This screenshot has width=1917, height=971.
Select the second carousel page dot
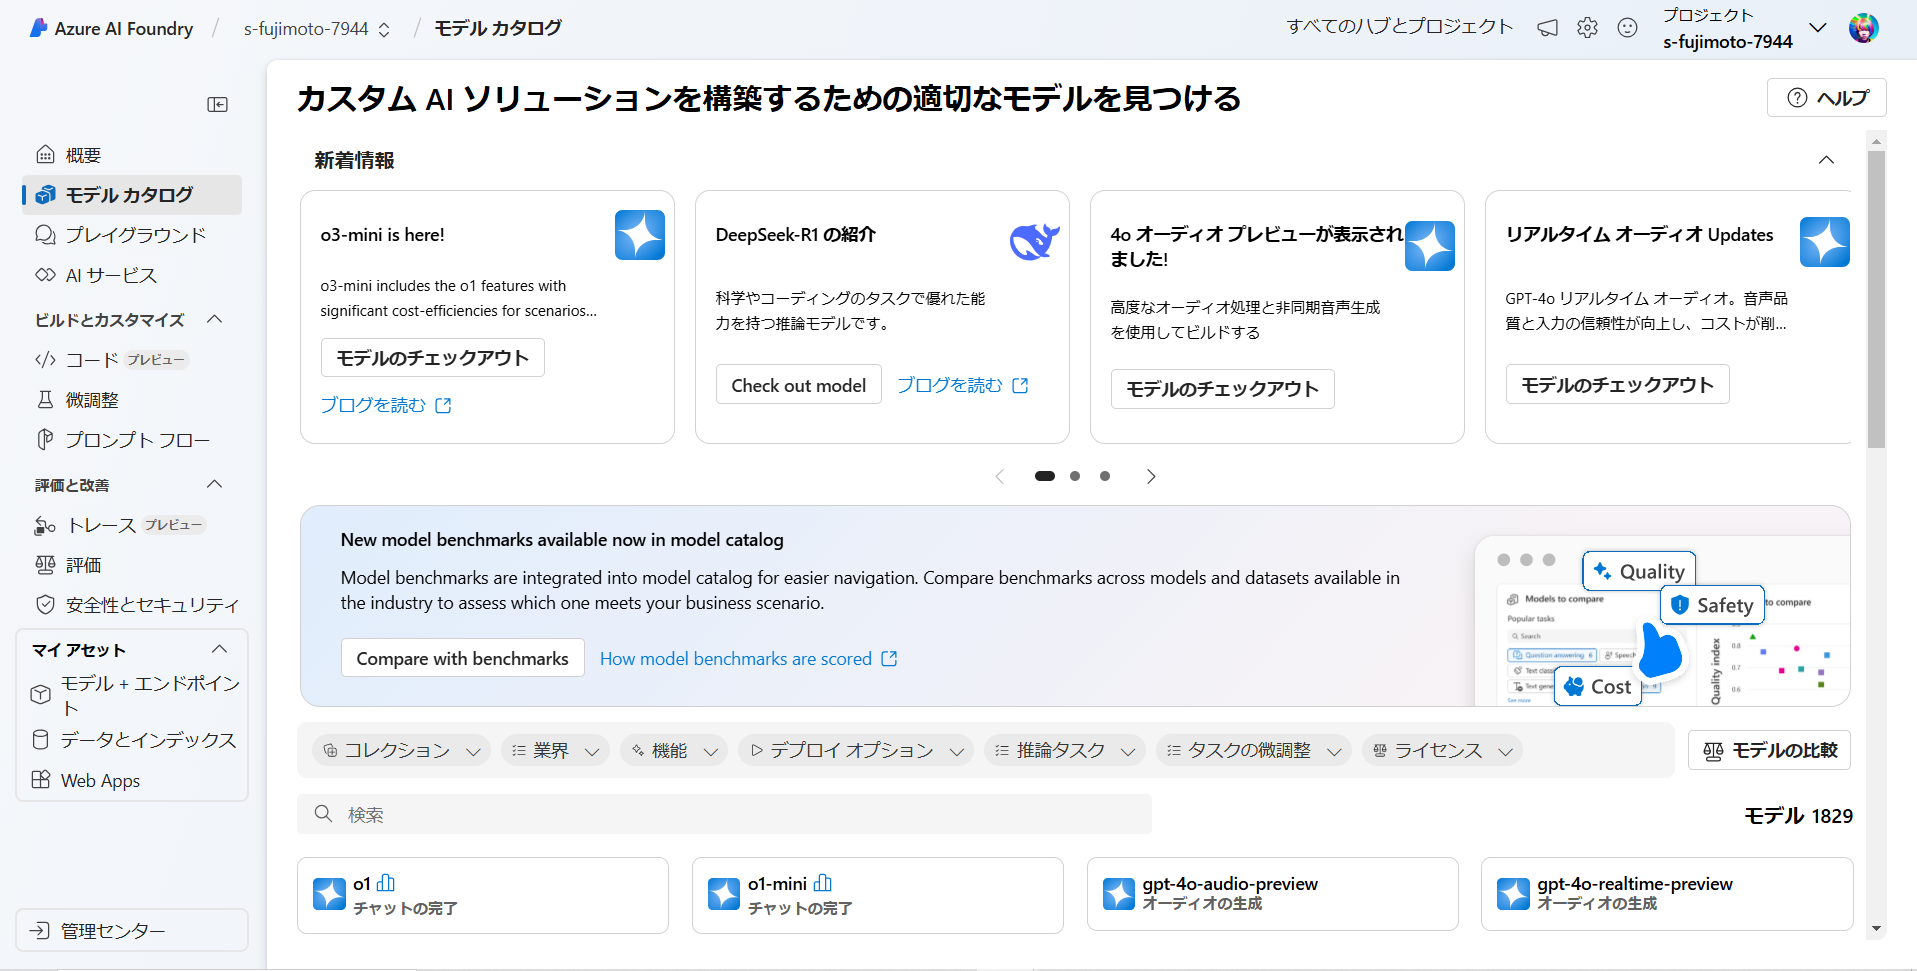[x=1075, y=476]
